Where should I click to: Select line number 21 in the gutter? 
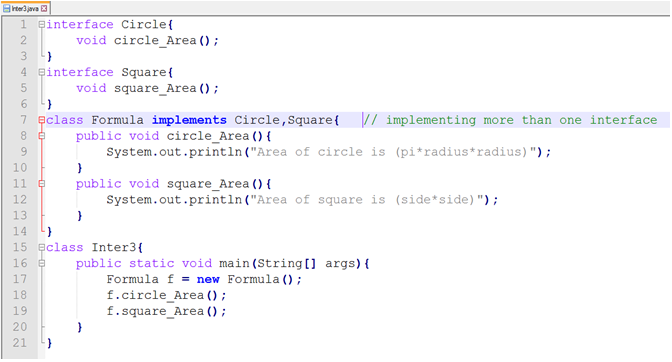click(x=20, y=343)
